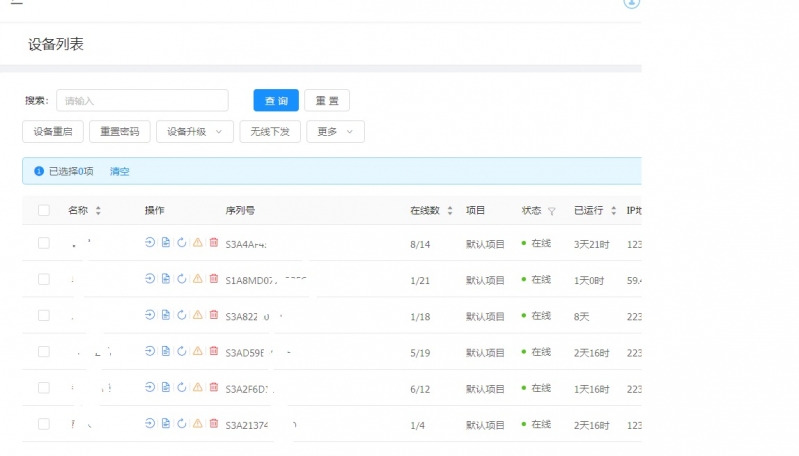This screenshot has width=799, height=456.
Task: Open user avatar icon at top right
Action: point(631,3)
